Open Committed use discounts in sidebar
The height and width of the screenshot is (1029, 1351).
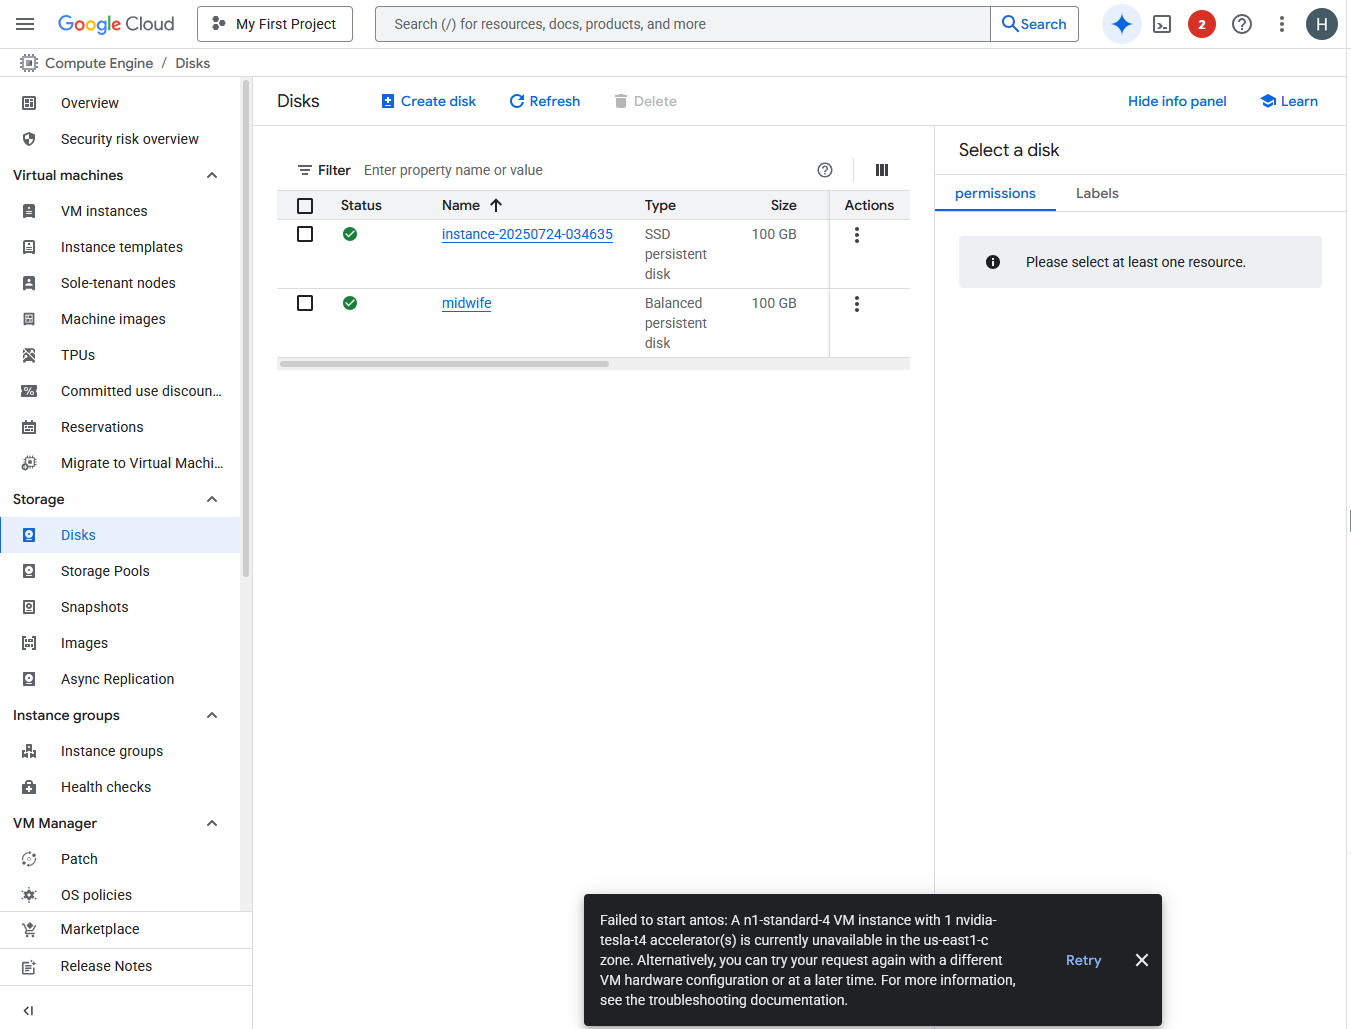click(x=120, y=391)
